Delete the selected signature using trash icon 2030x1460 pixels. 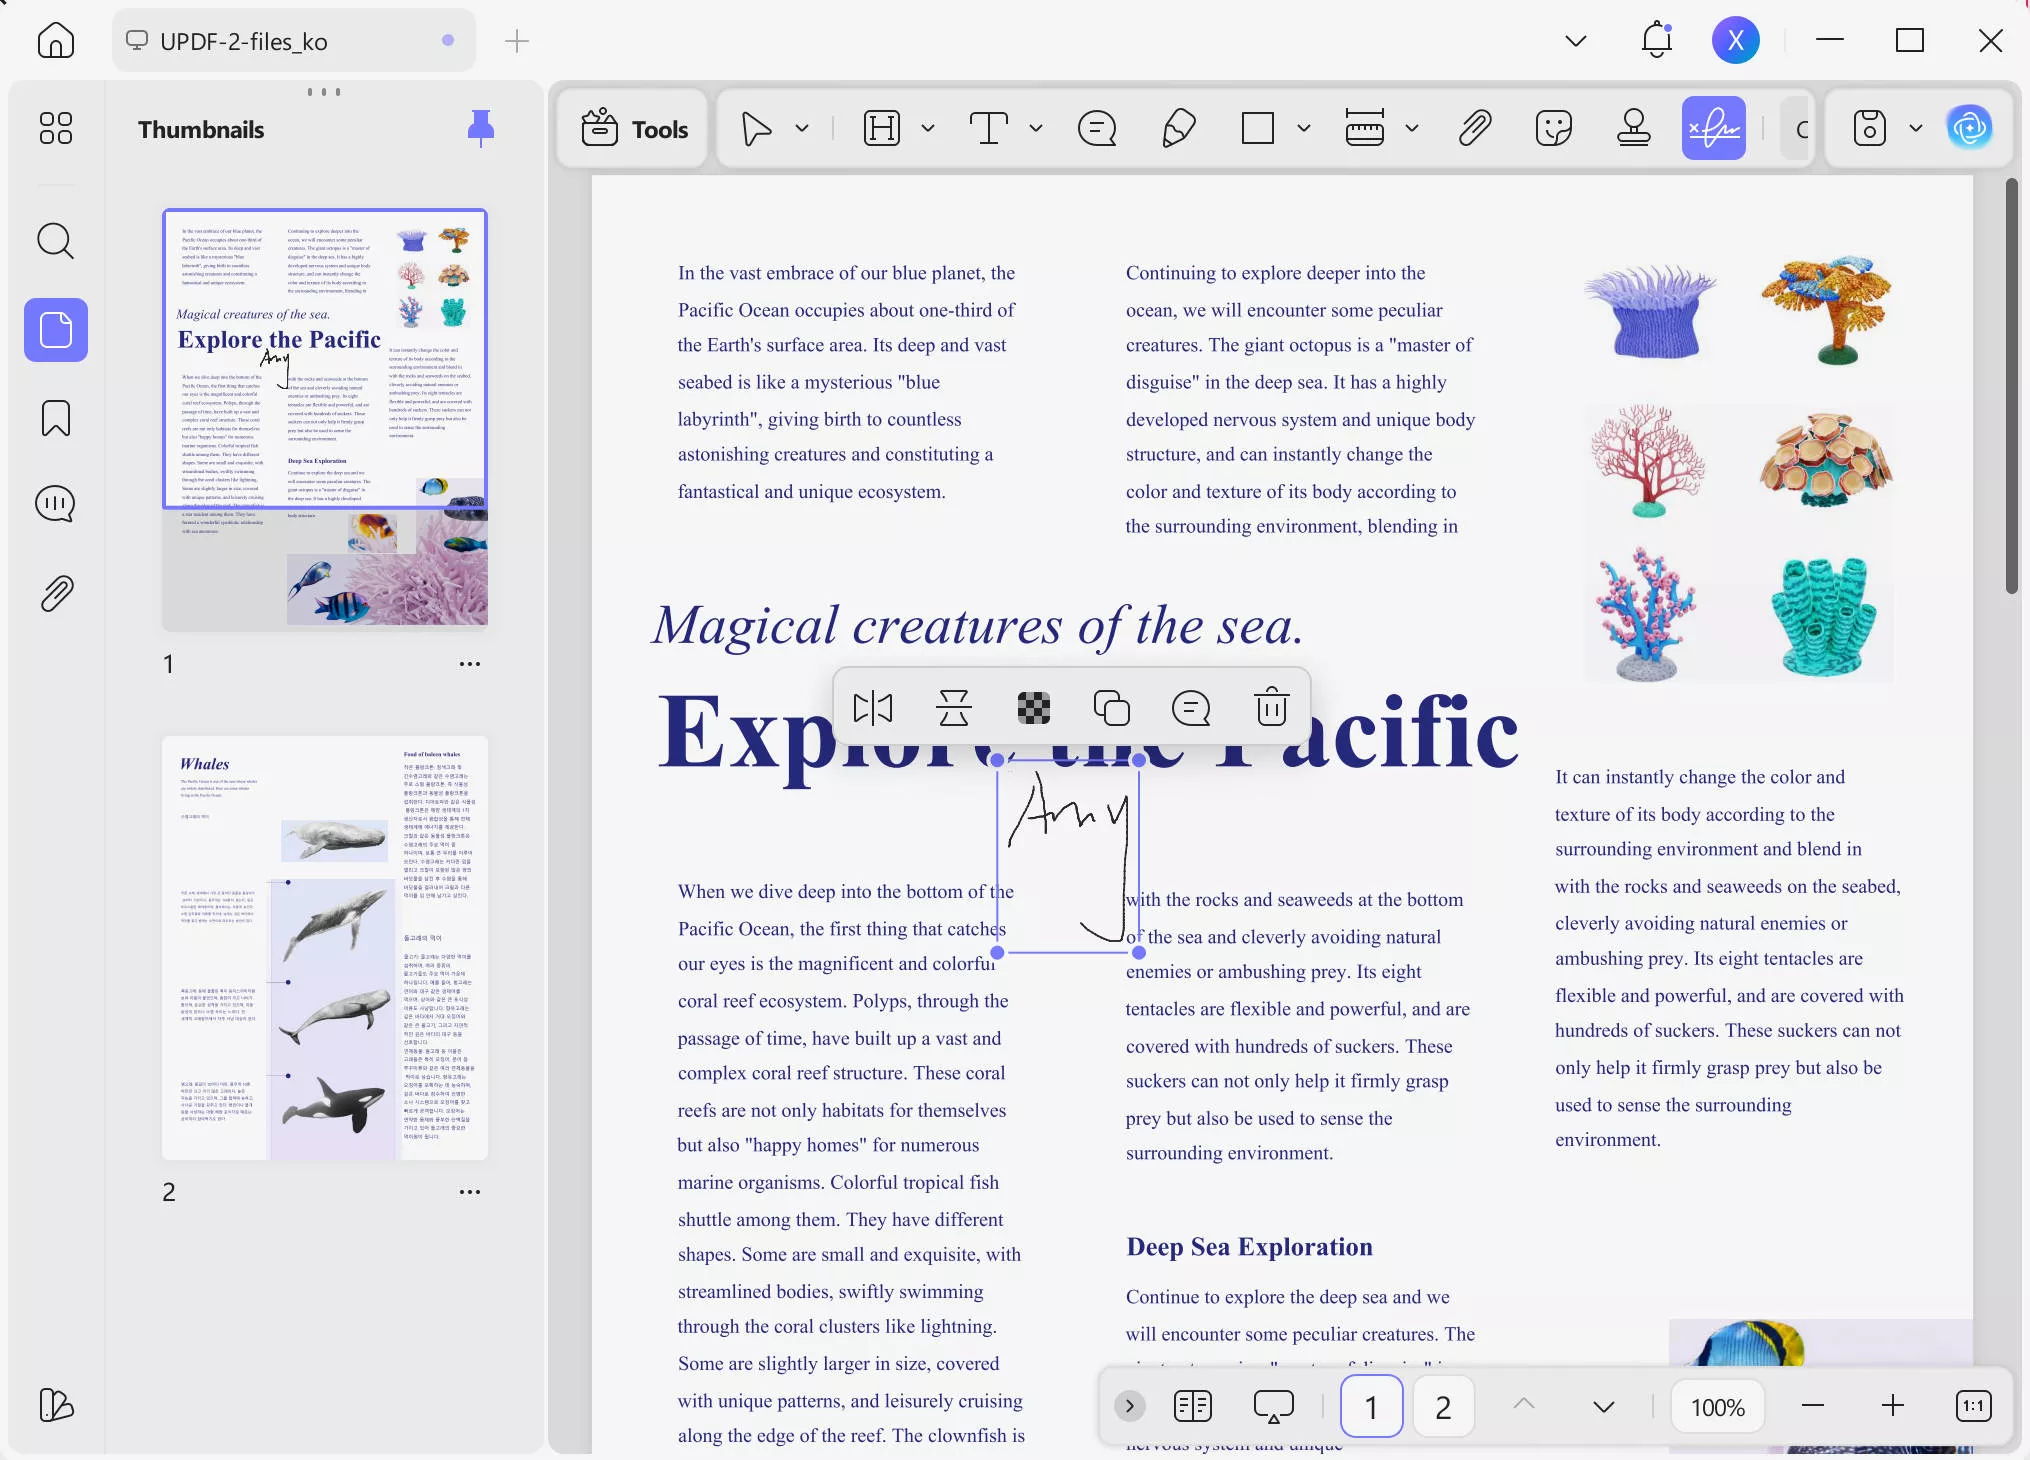(x=1271, y=708)
